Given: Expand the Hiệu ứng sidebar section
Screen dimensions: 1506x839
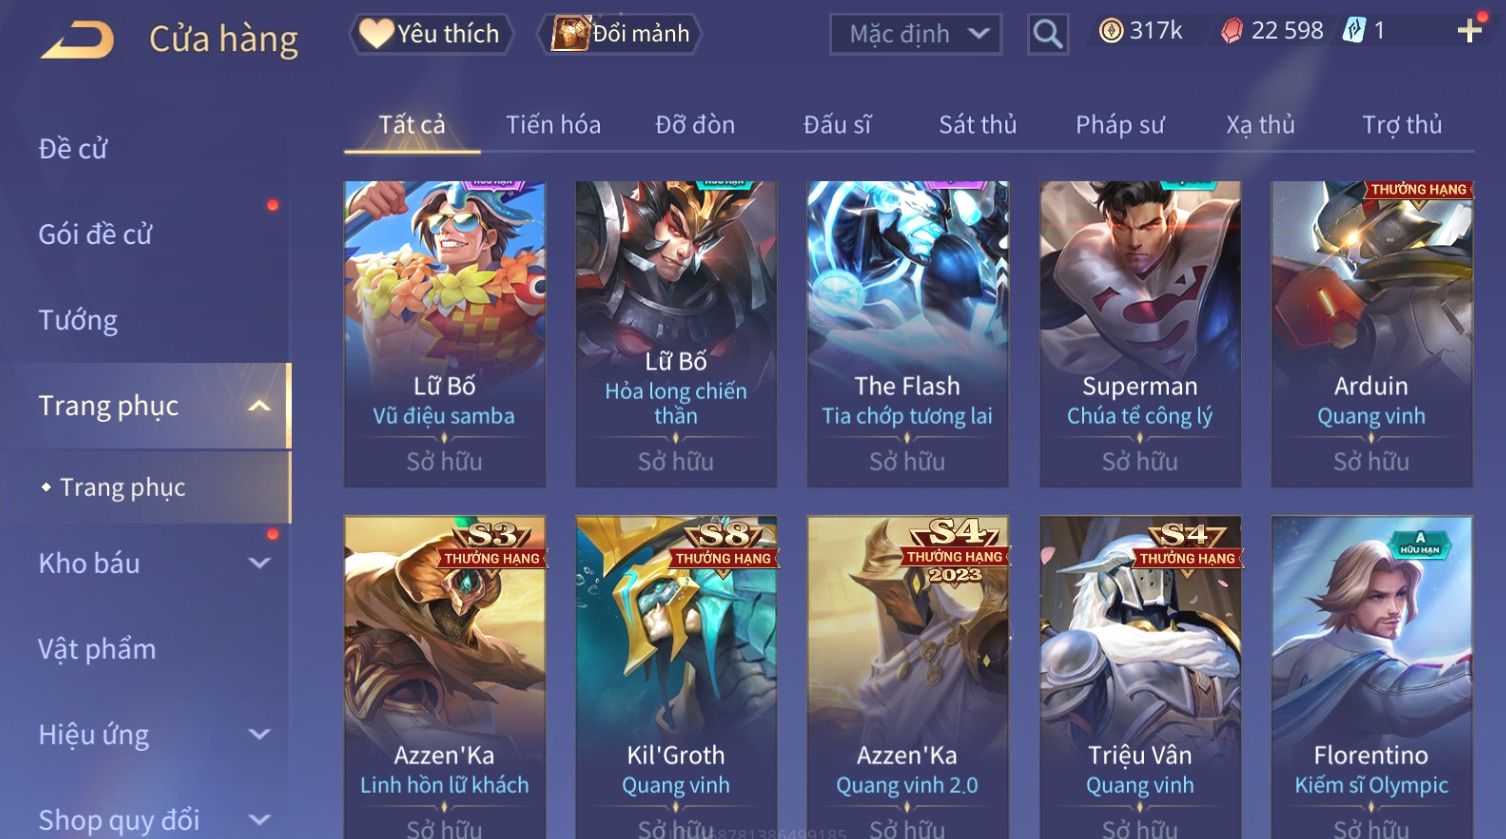Looking at the screenshot, I should (x=259, y=735).
